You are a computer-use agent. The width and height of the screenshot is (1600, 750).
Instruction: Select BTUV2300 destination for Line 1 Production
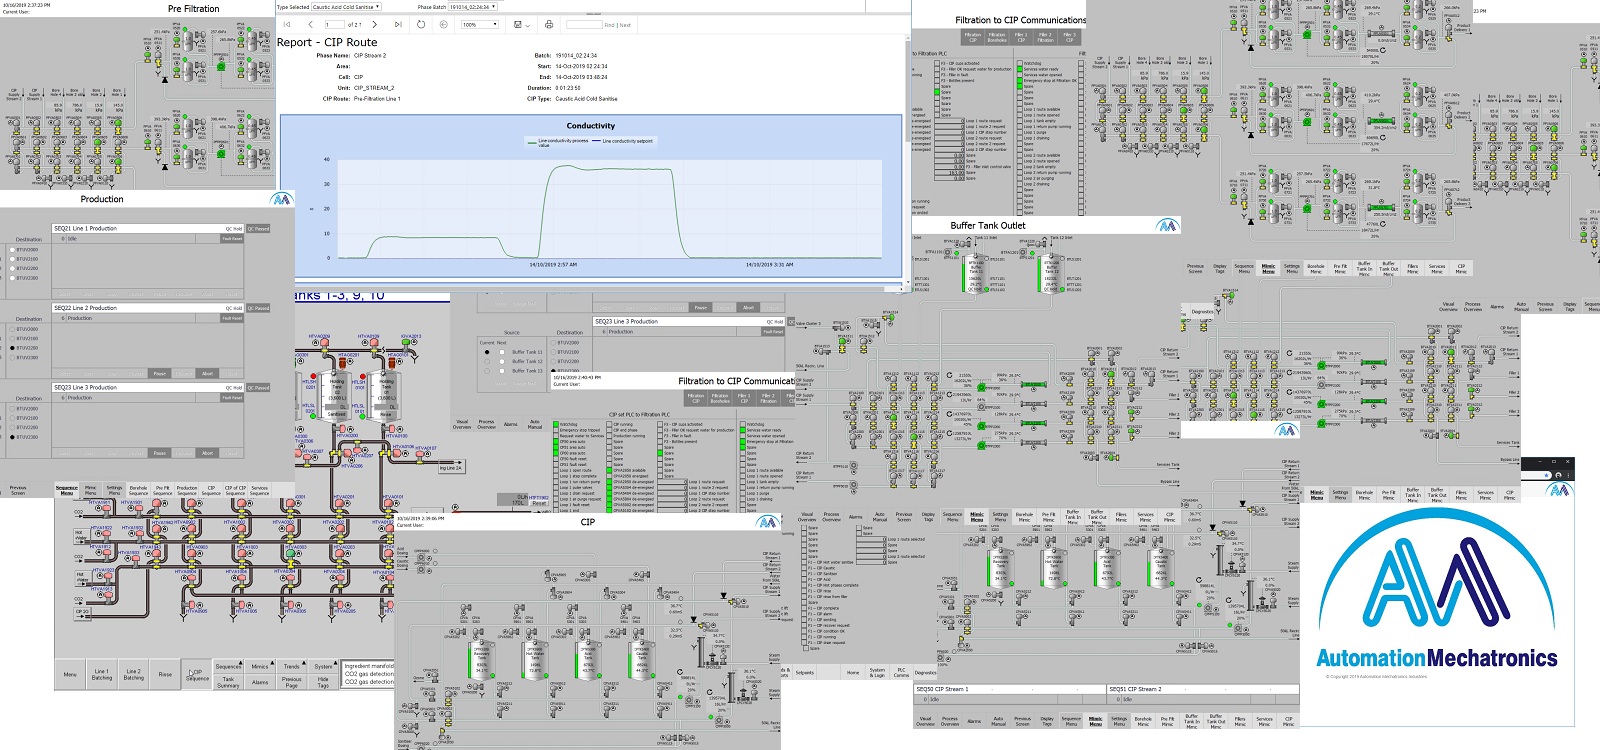click(x=12, y=278)
